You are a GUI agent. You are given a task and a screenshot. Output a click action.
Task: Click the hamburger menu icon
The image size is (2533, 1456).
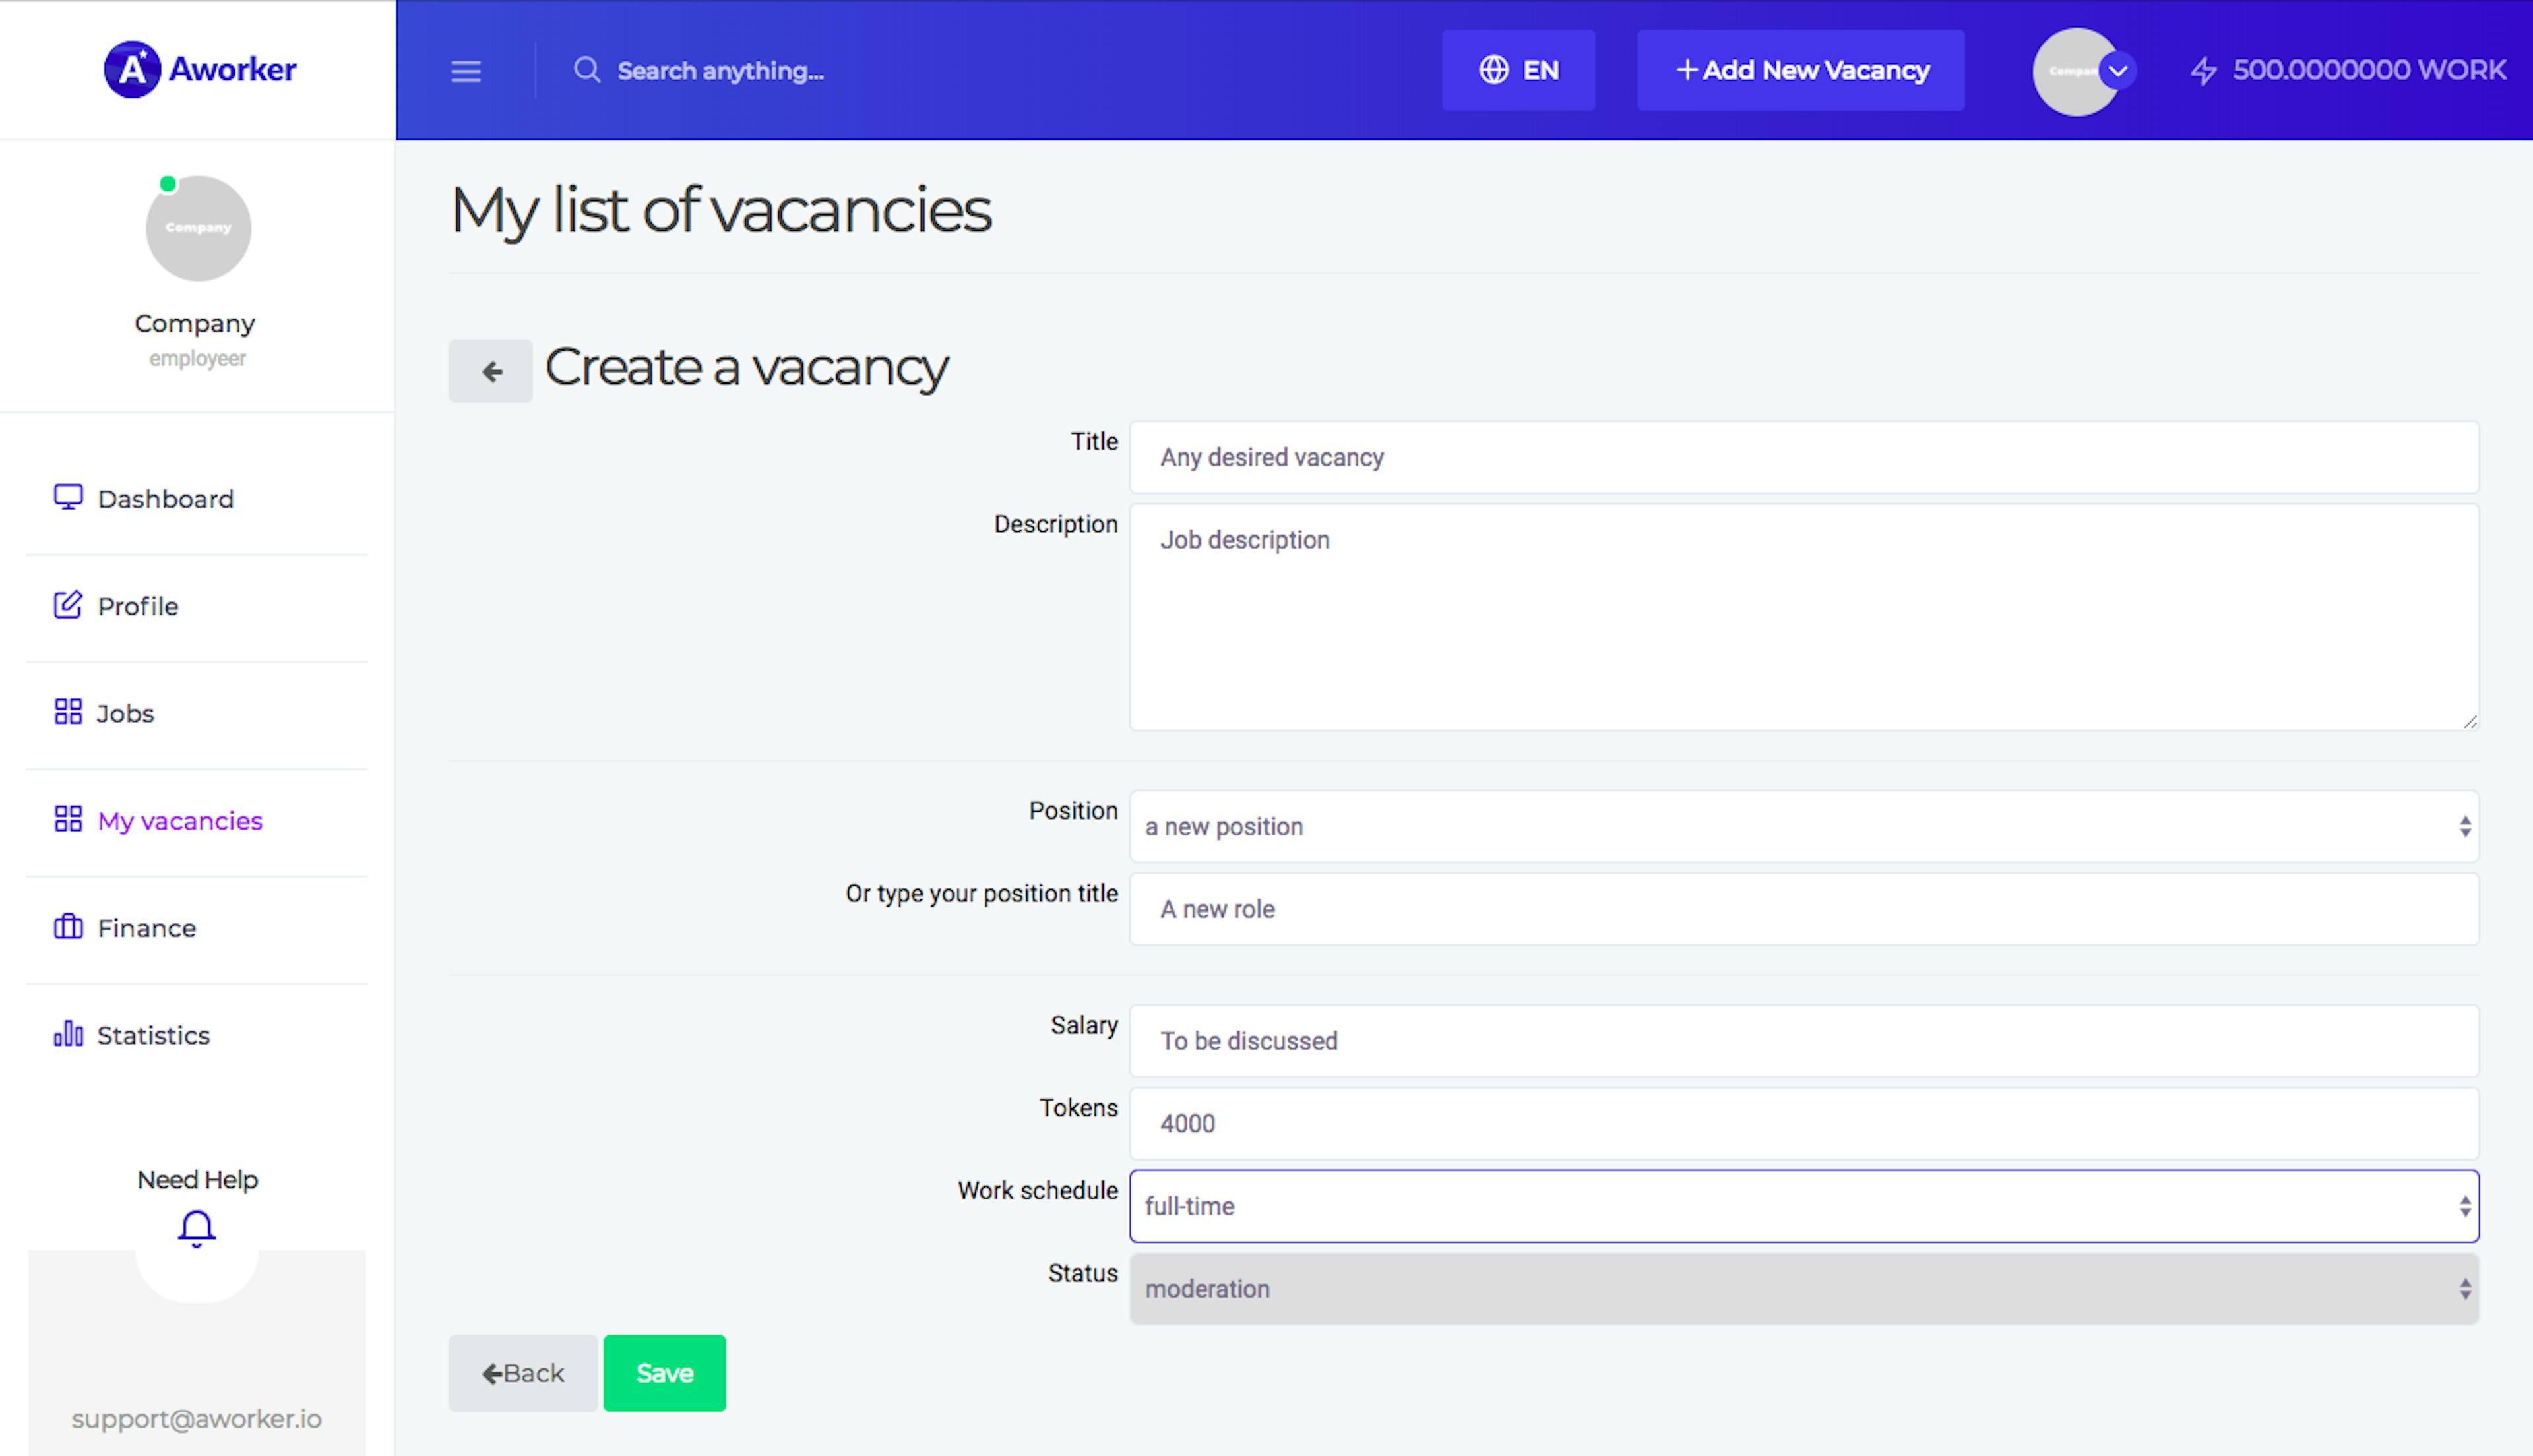tap(466, 71)
